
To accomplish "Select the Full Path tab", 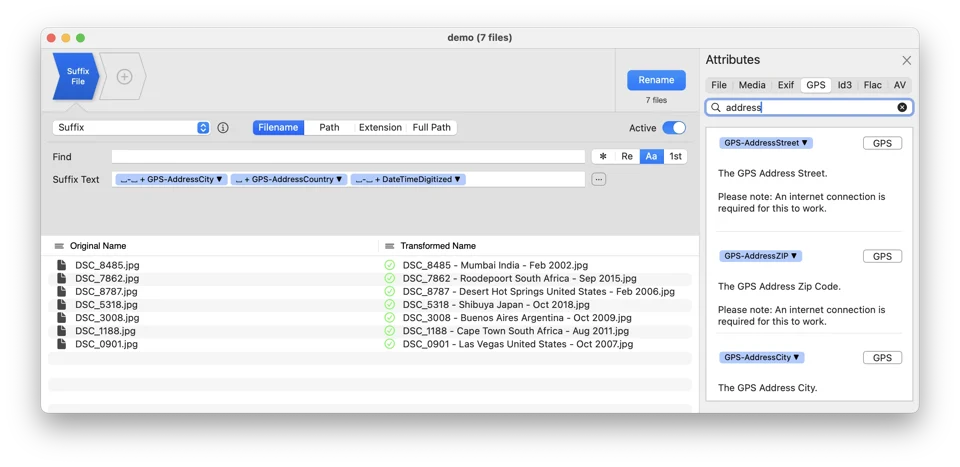I will [431, 127].
